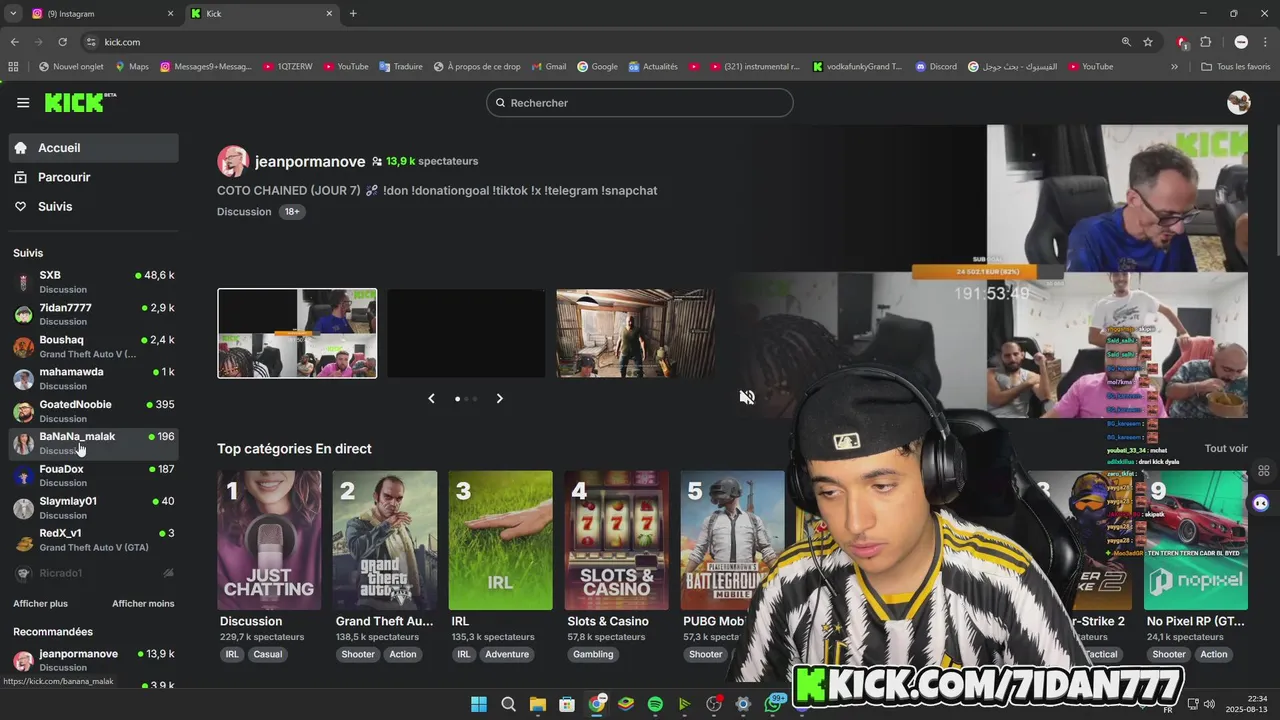This screenshot has height=720, width=1280.
Task: Open SXB channel in Suivis list
Action: pos(94,282)
